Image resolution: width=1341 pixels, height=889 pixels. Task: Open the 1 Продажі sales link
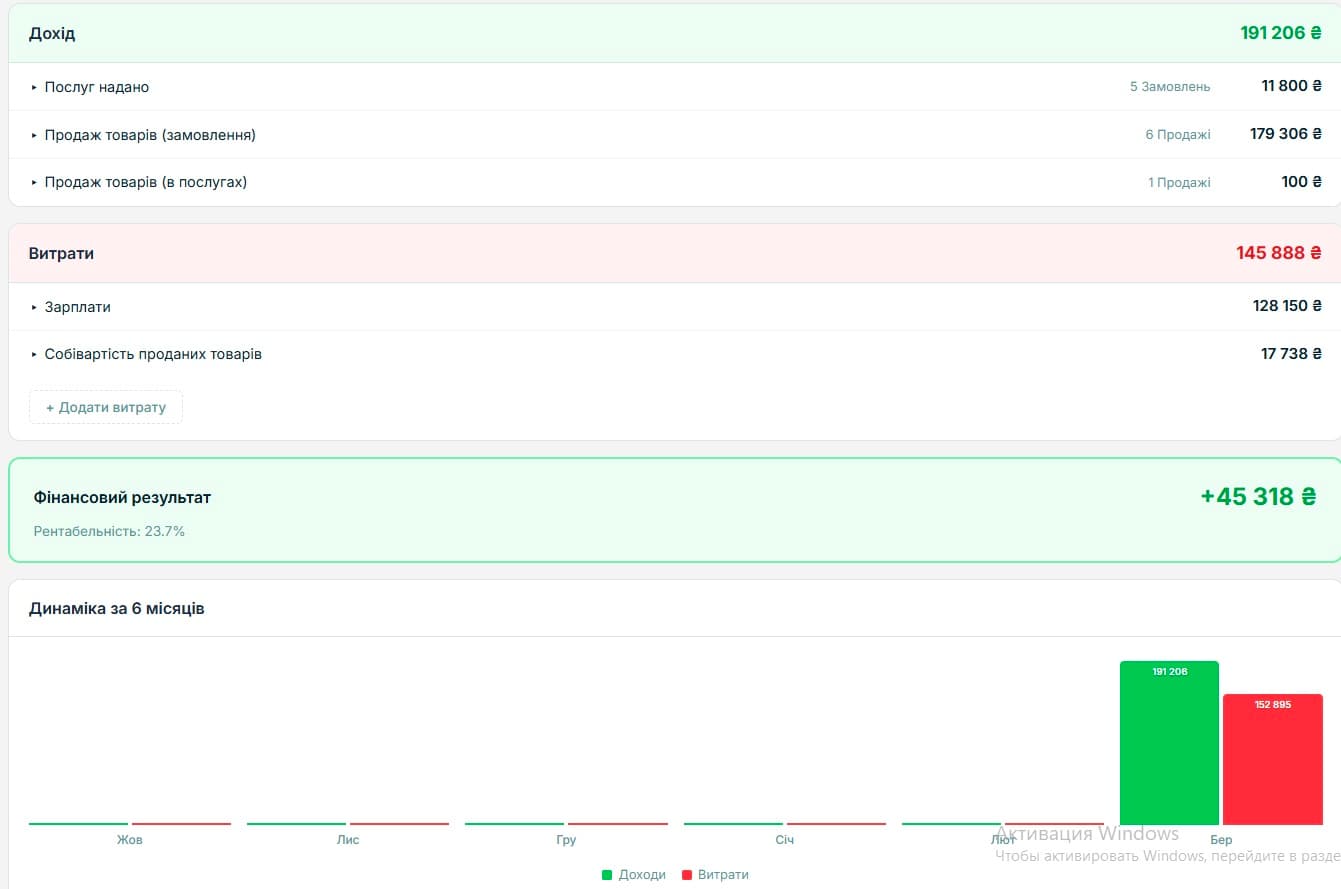click(x=1180, y=182)
